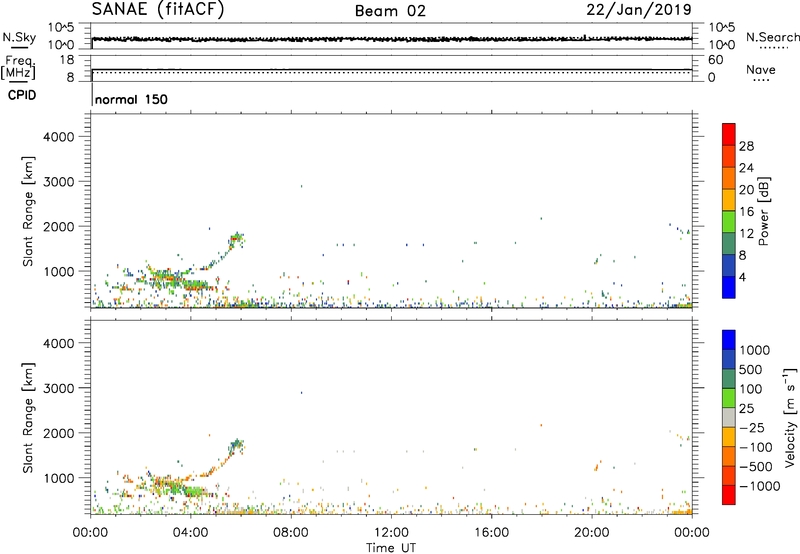Click the light green 12-16 dB Power segment

[x=729, y=221]
